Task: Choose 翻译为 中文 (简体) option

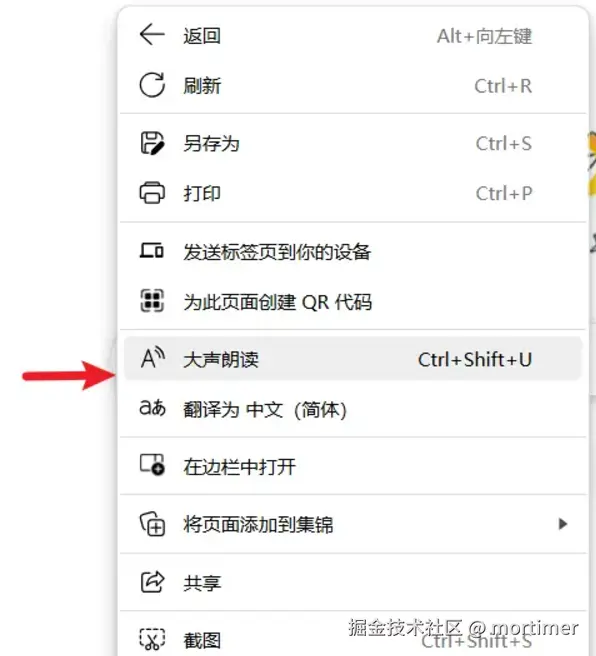Action: click(x=353, y=409)
